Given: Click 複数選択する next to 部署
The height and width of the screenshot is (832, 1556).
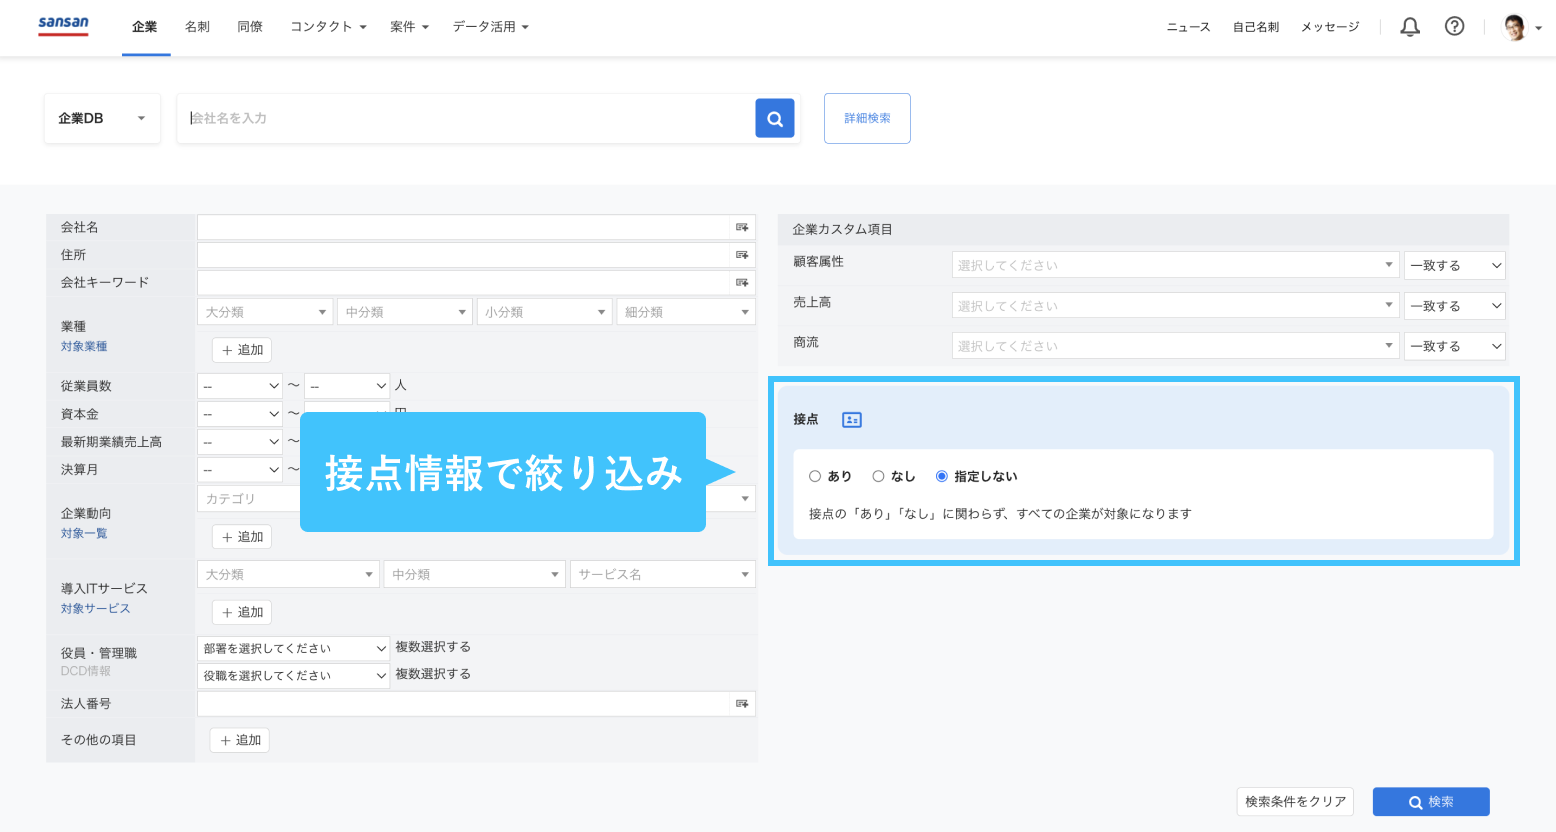Looking at the screenshot, I should coord(433,647).
